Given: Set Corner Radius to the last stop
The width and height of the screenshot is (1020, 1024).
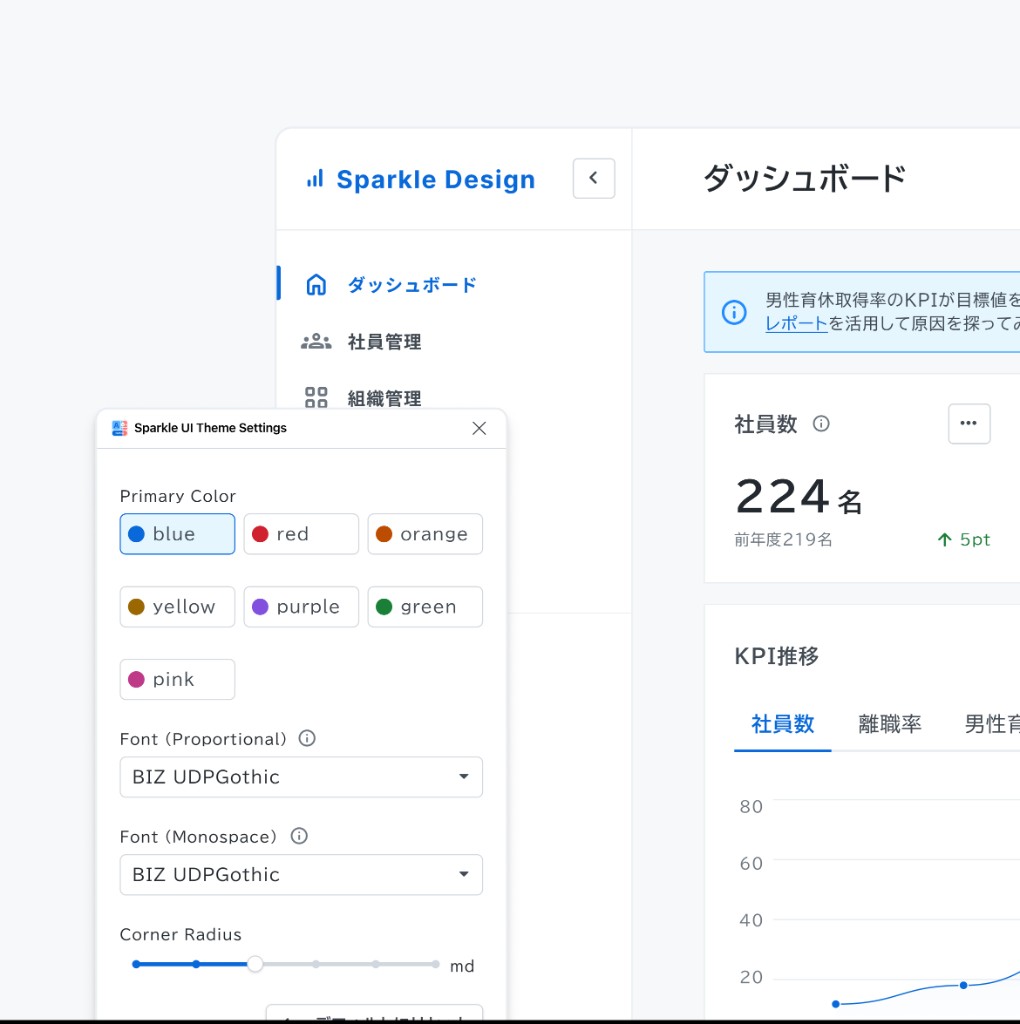Looking at the screenshot, I should coord(436,964).
